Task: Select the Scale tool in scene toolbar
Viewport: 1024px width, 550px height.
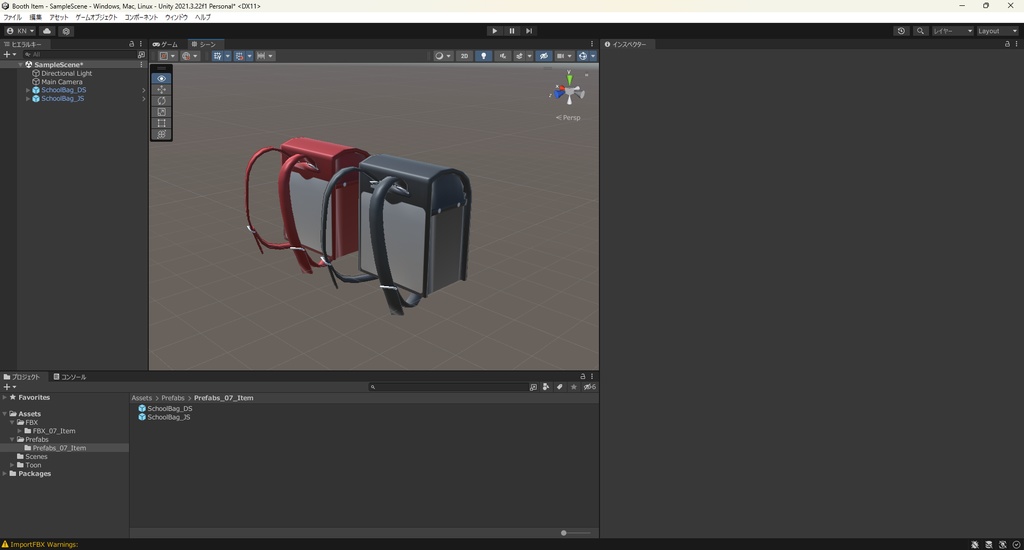Action: click(161, 112)
